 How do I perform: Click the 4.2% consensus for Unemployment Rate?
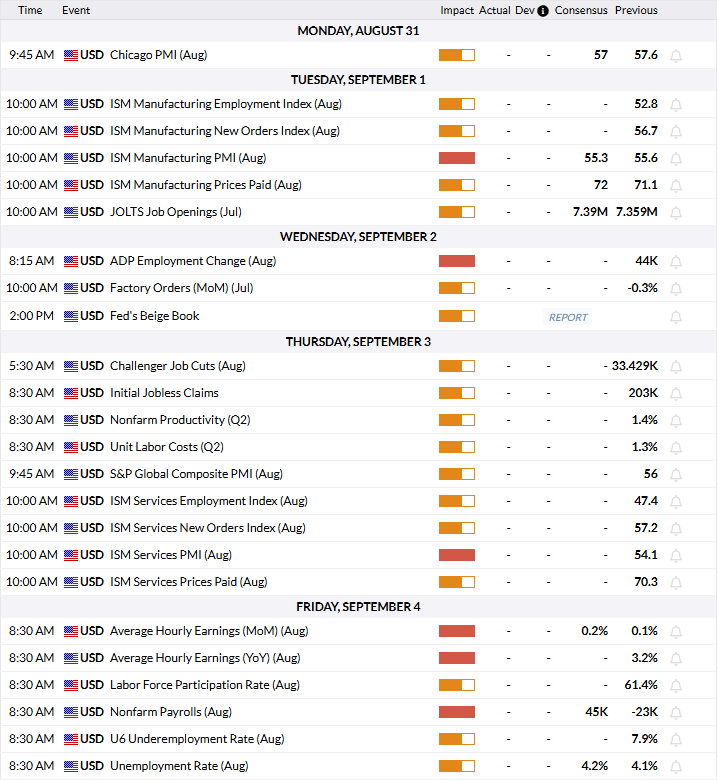595,766
